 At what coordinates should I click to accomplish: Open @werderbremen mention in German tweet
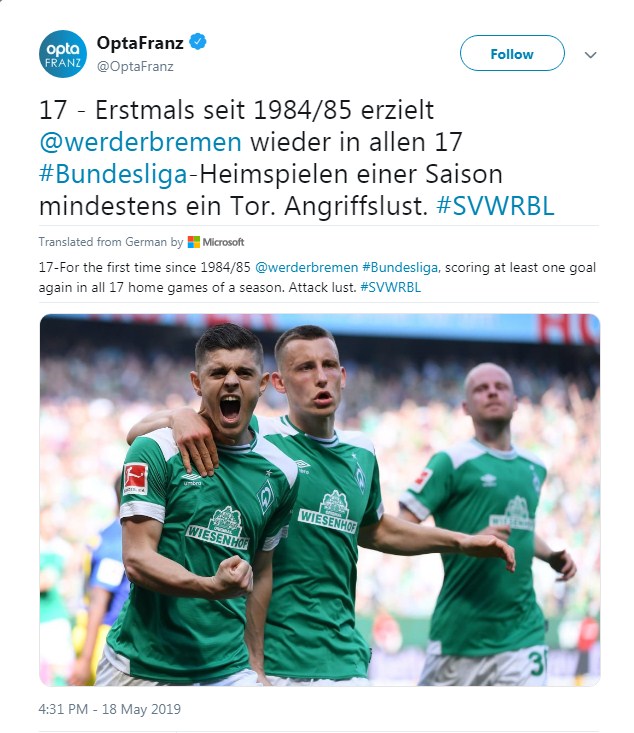pyautogui.click(x=140, y=142)
